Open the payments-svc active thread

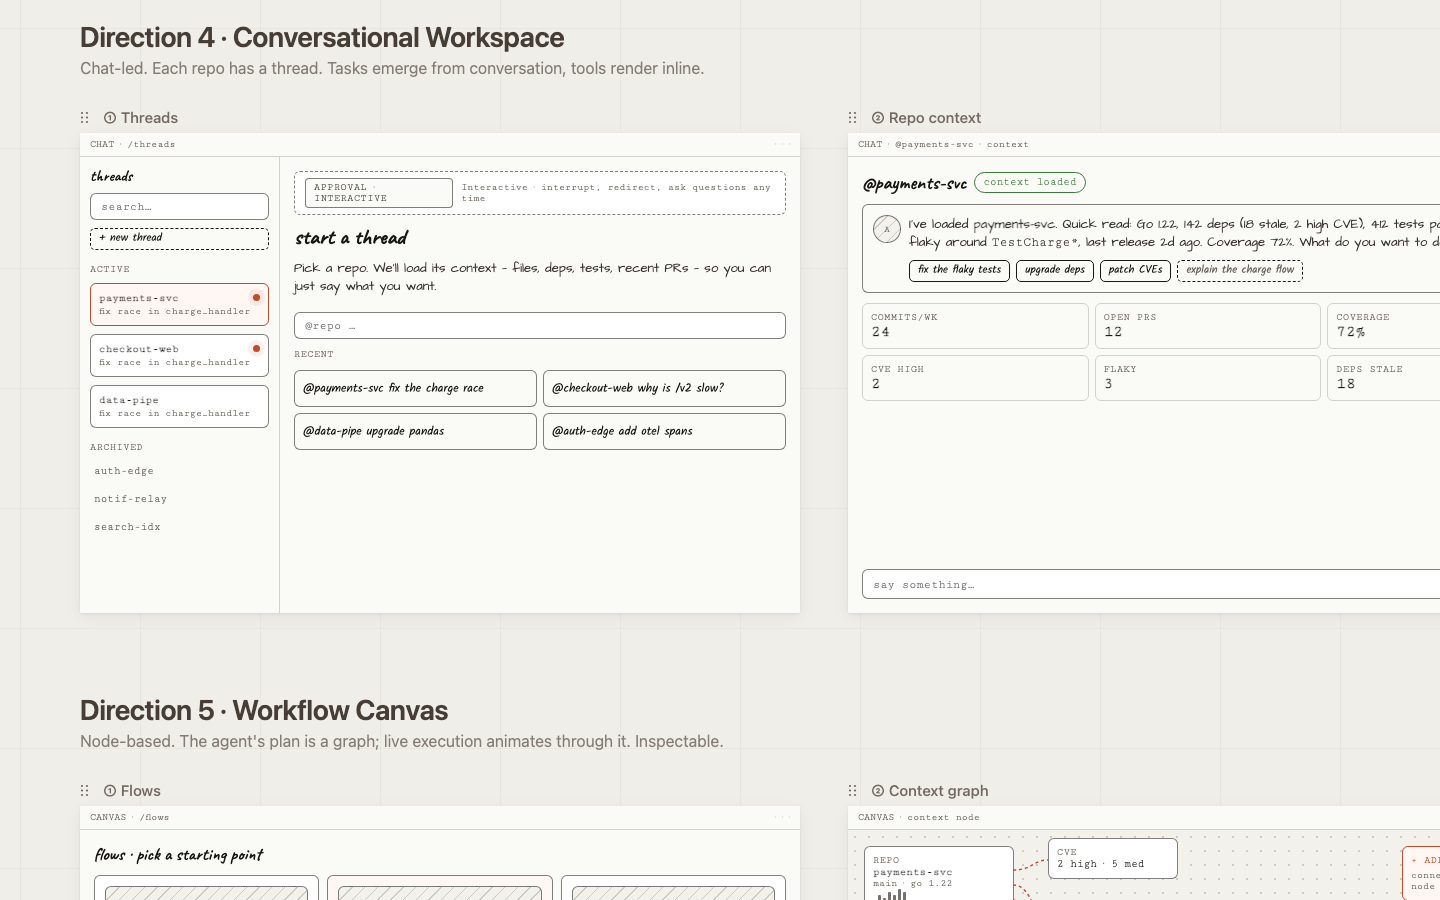click(x=179, y=304)
